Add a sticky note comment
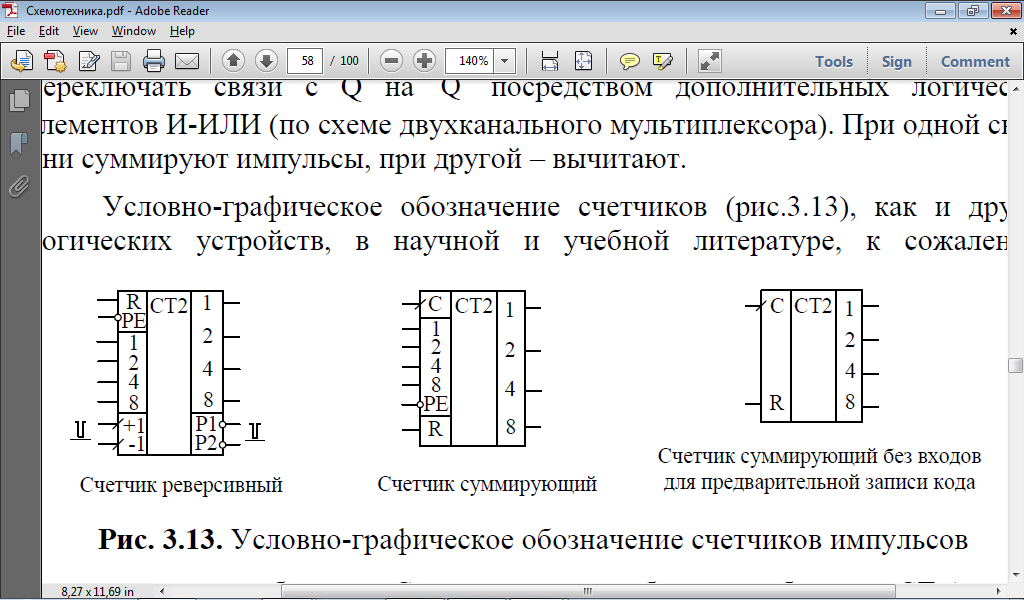Image resolution: width=1024 pixels, height=600 pixels. pyautogui.click(x=630, y=61)
